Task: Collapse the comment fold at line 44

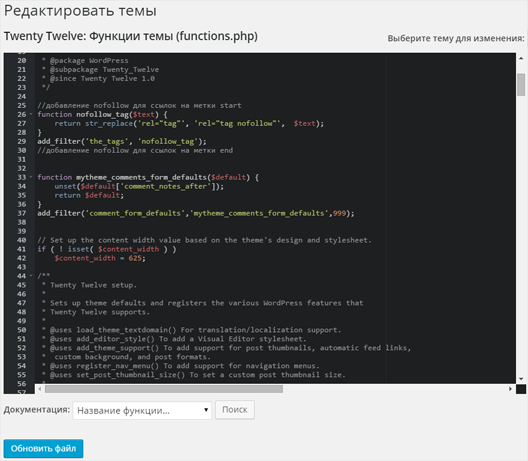Action: tap(31, 276)
